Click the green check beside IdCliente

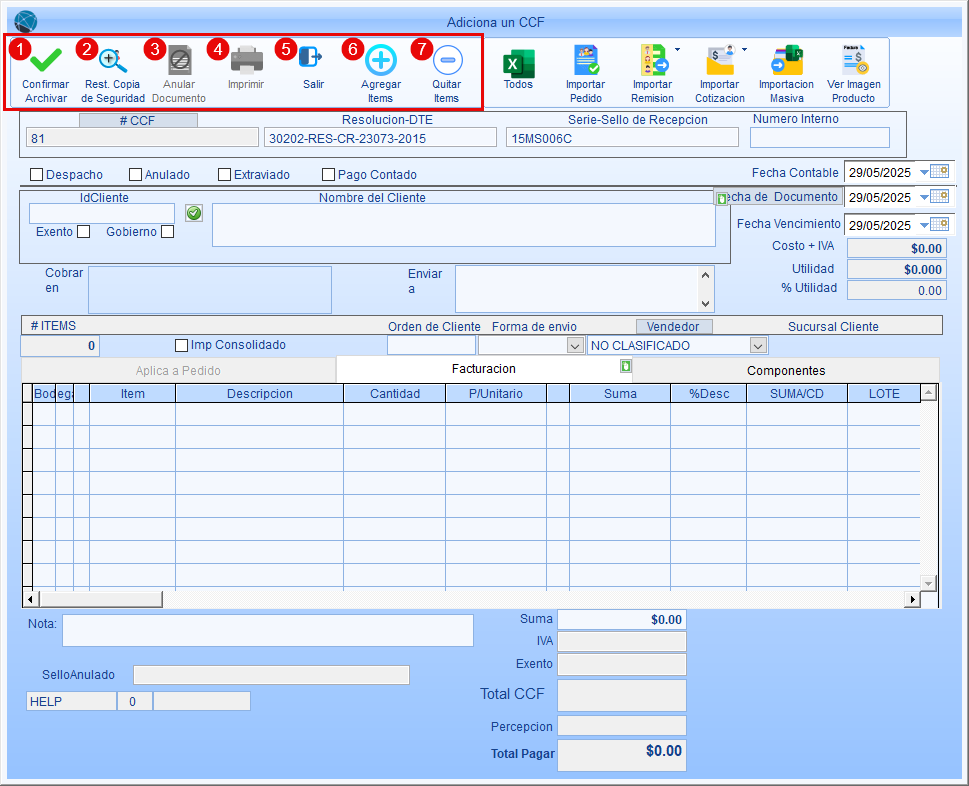(194, 213)
